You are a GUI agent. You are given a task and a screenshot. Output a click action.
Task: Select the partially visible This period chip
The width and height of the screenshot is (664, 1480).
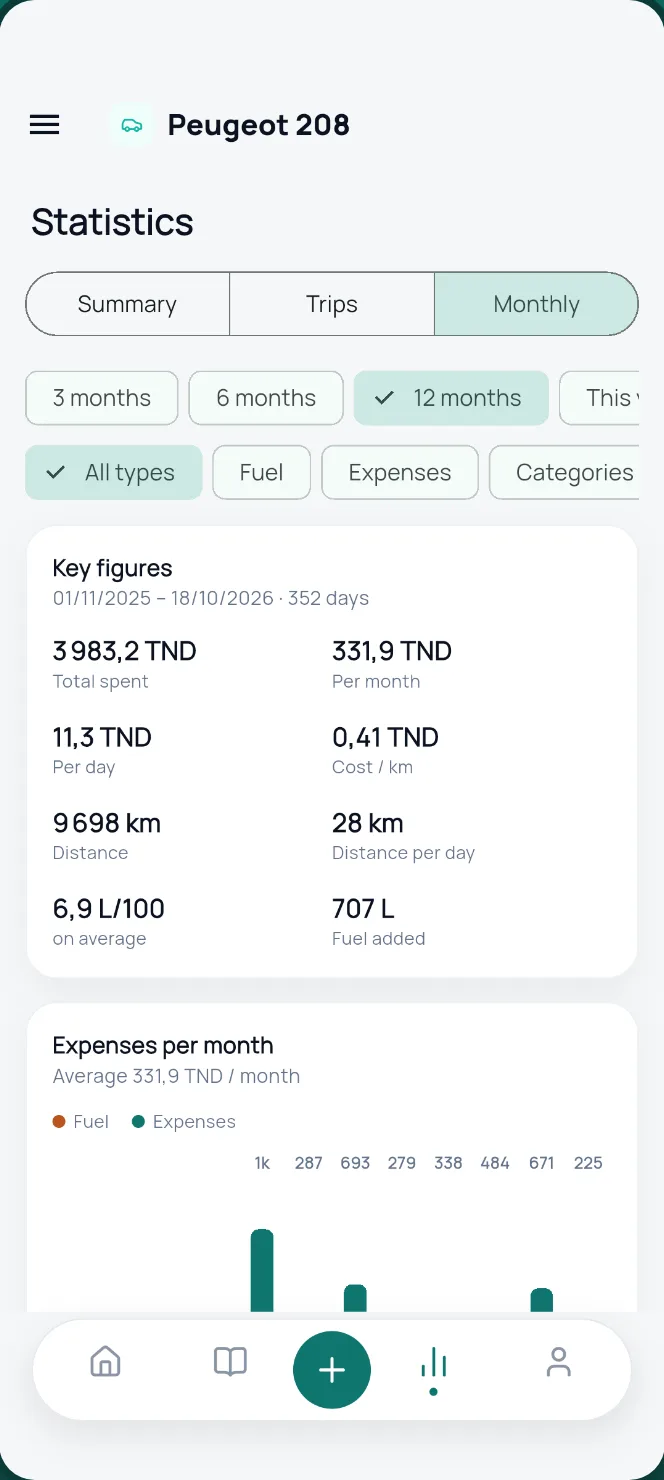600,398
